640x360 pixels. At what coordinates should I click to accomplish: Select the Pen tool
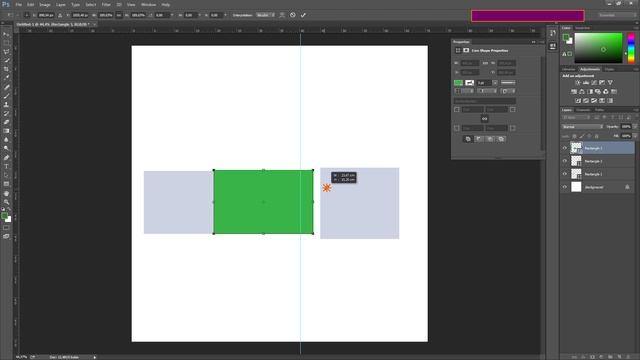[x=6, y=158]
